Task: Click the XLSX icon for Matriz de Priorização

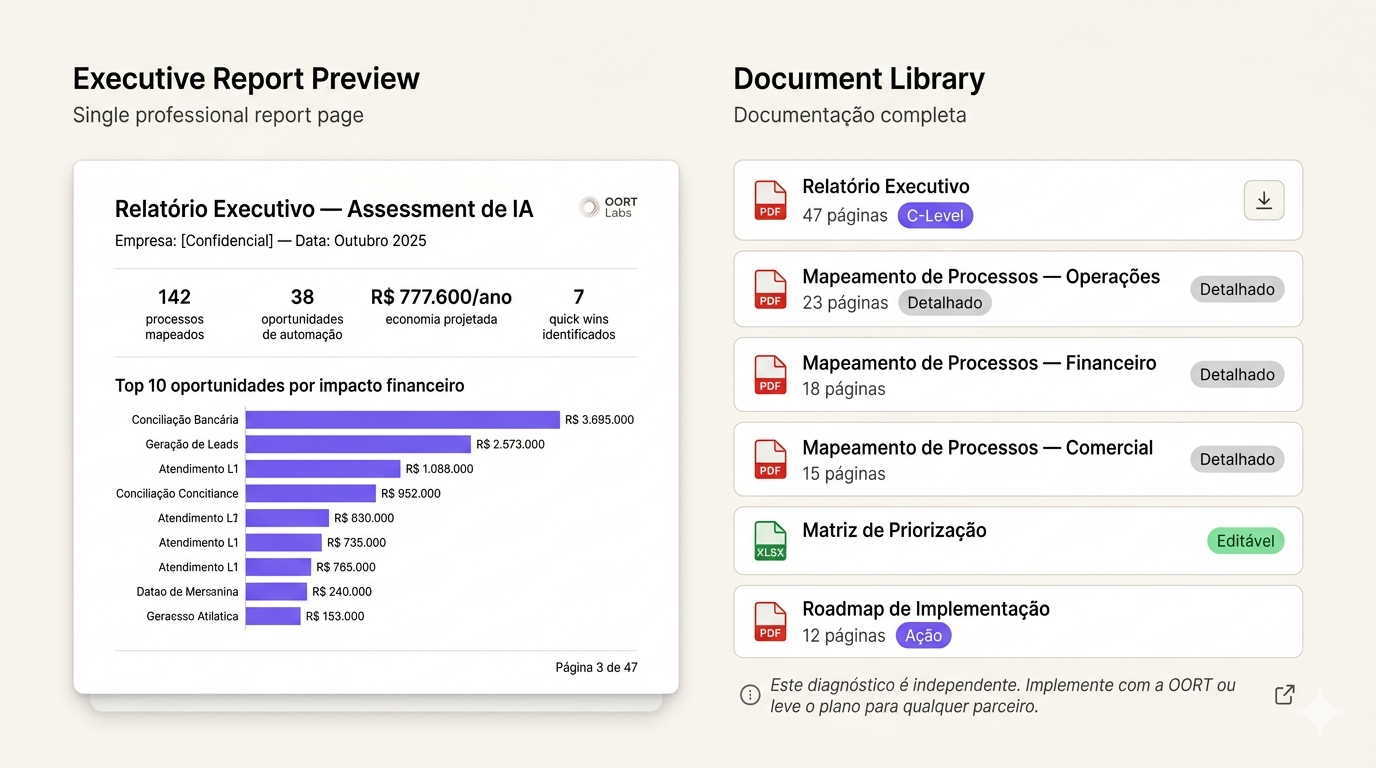Action: click(x=770, y=541)
